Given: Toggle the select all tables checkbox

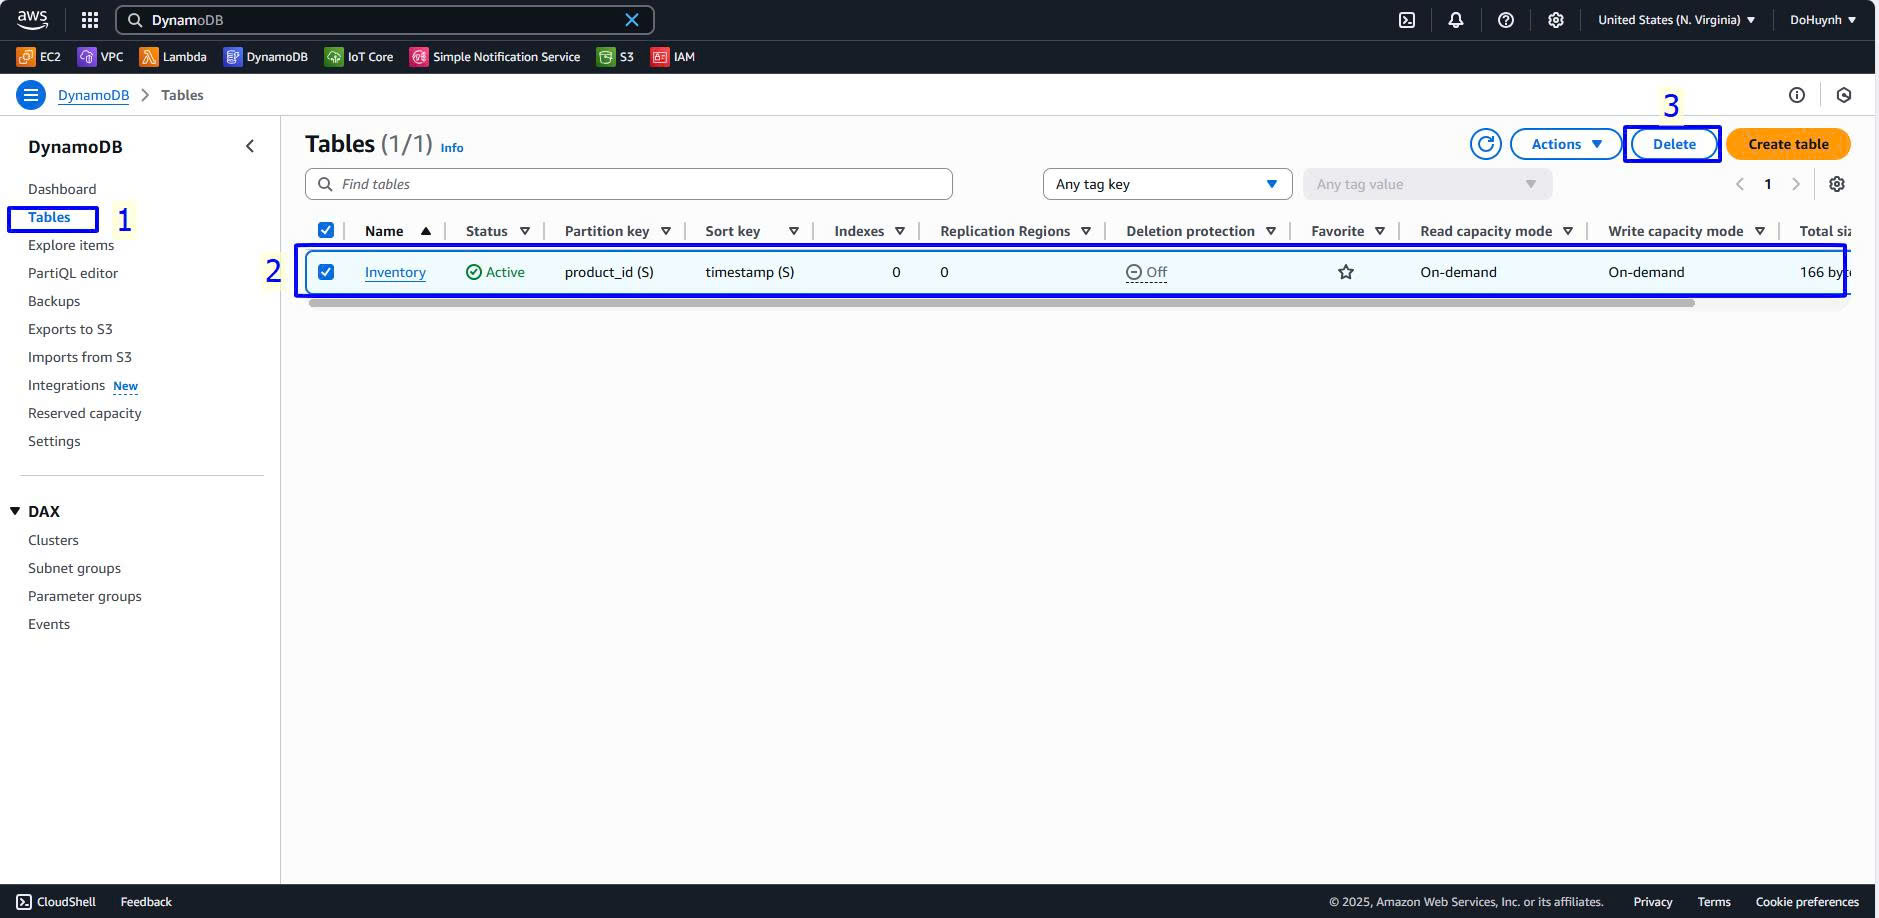Looking at the screenshot, I should (x=326, y=231).
